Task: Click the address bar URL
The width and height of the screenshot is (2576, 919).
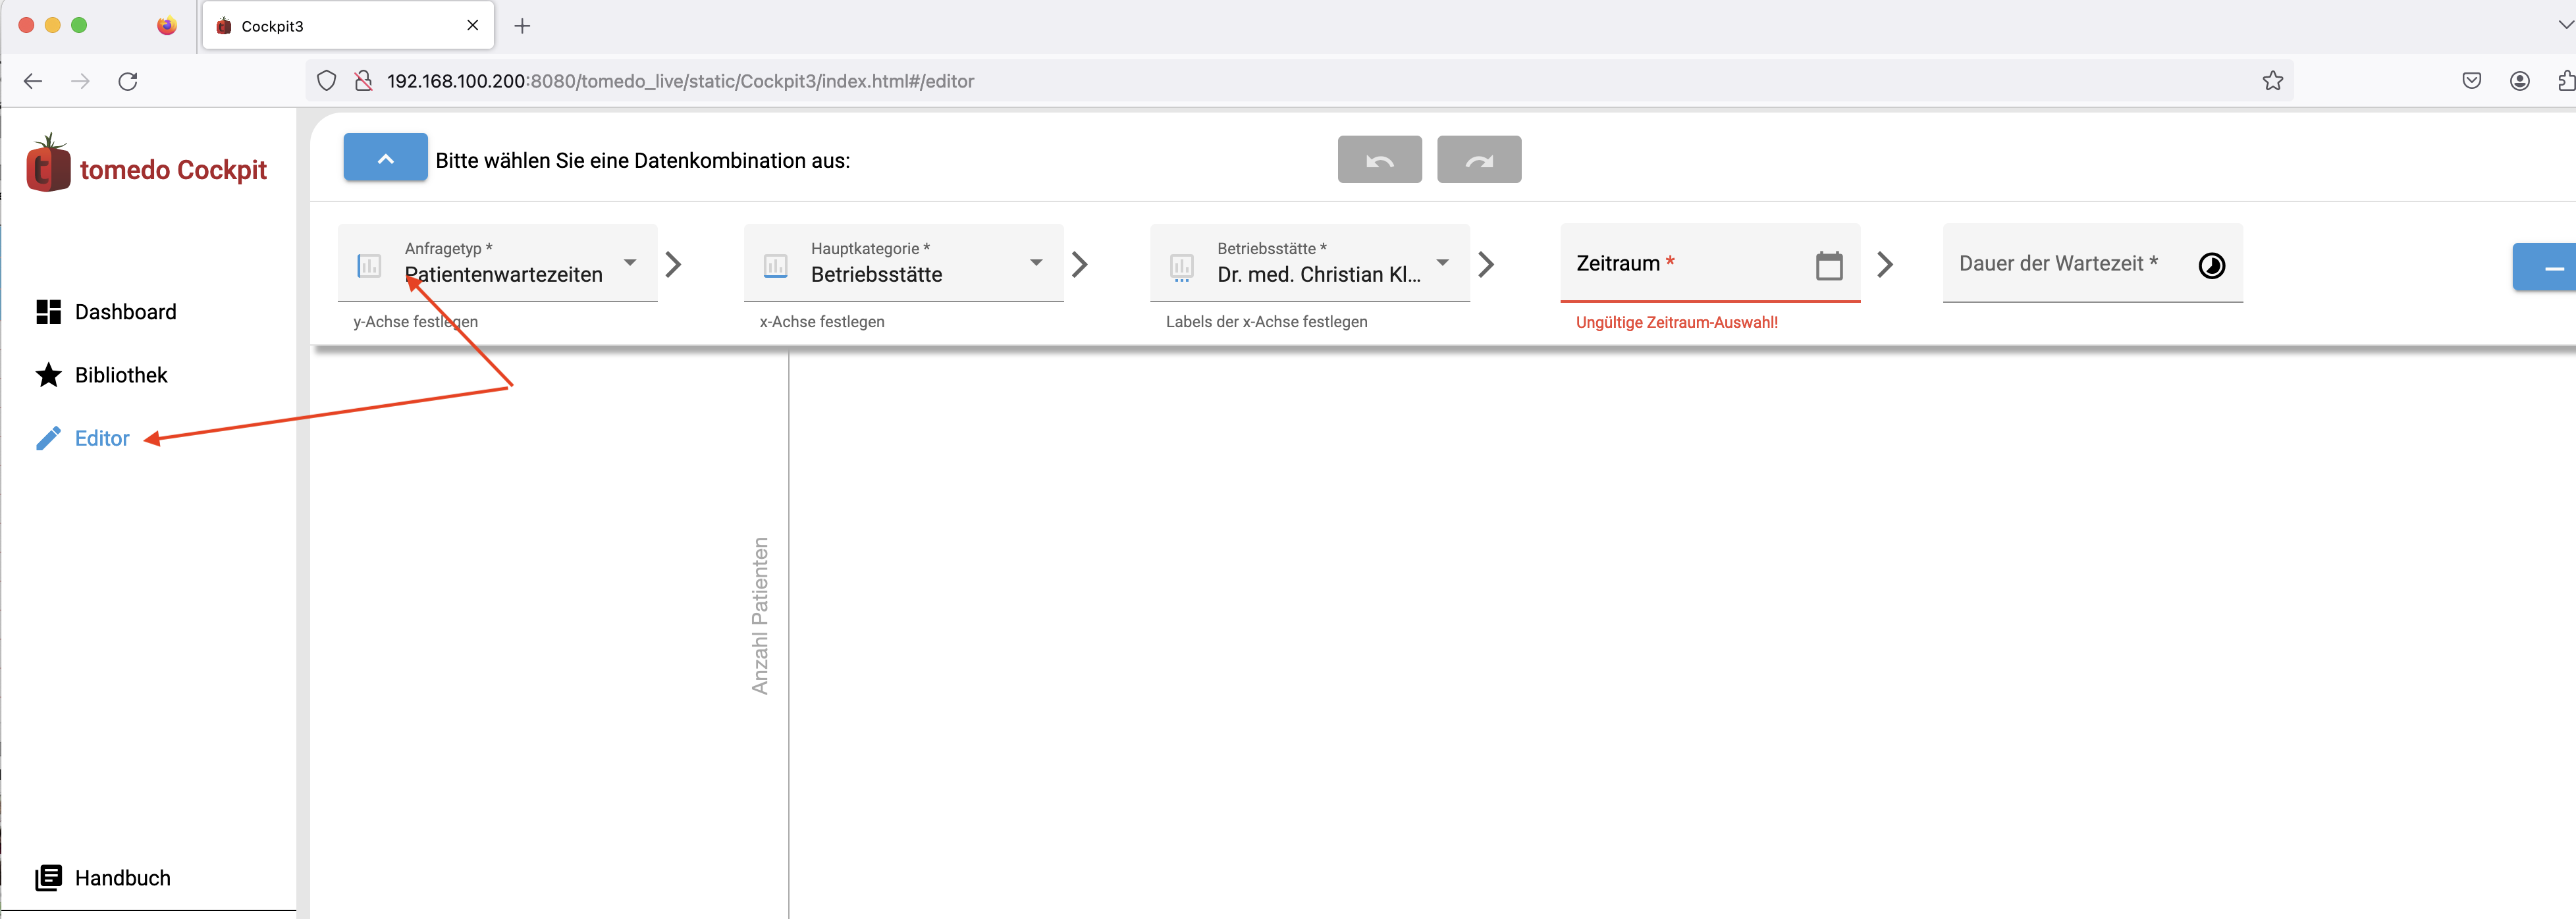Action: pyautogui.click(x=680, y=81)
